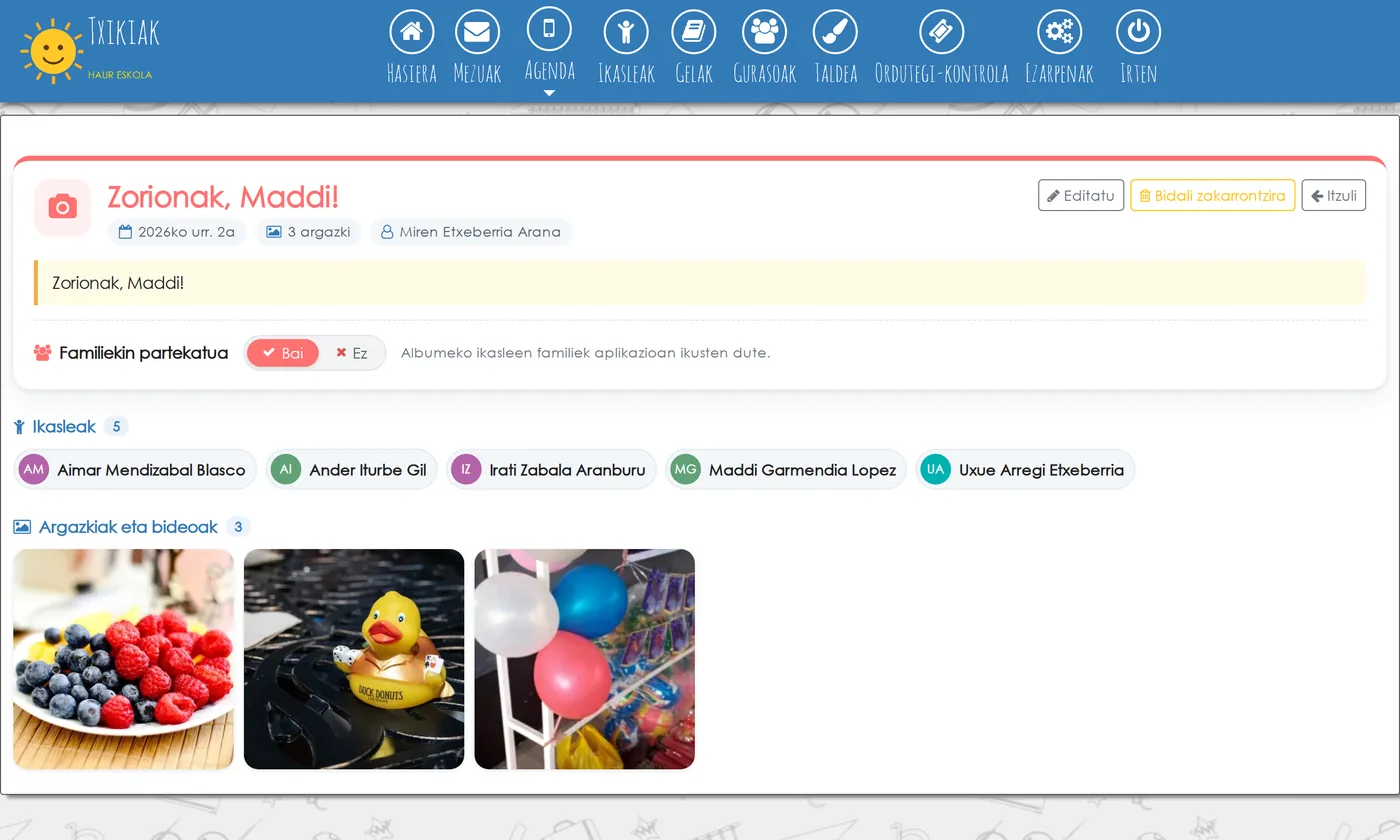Expand the dropdown arrow under Agenda

tap(549, 93)
